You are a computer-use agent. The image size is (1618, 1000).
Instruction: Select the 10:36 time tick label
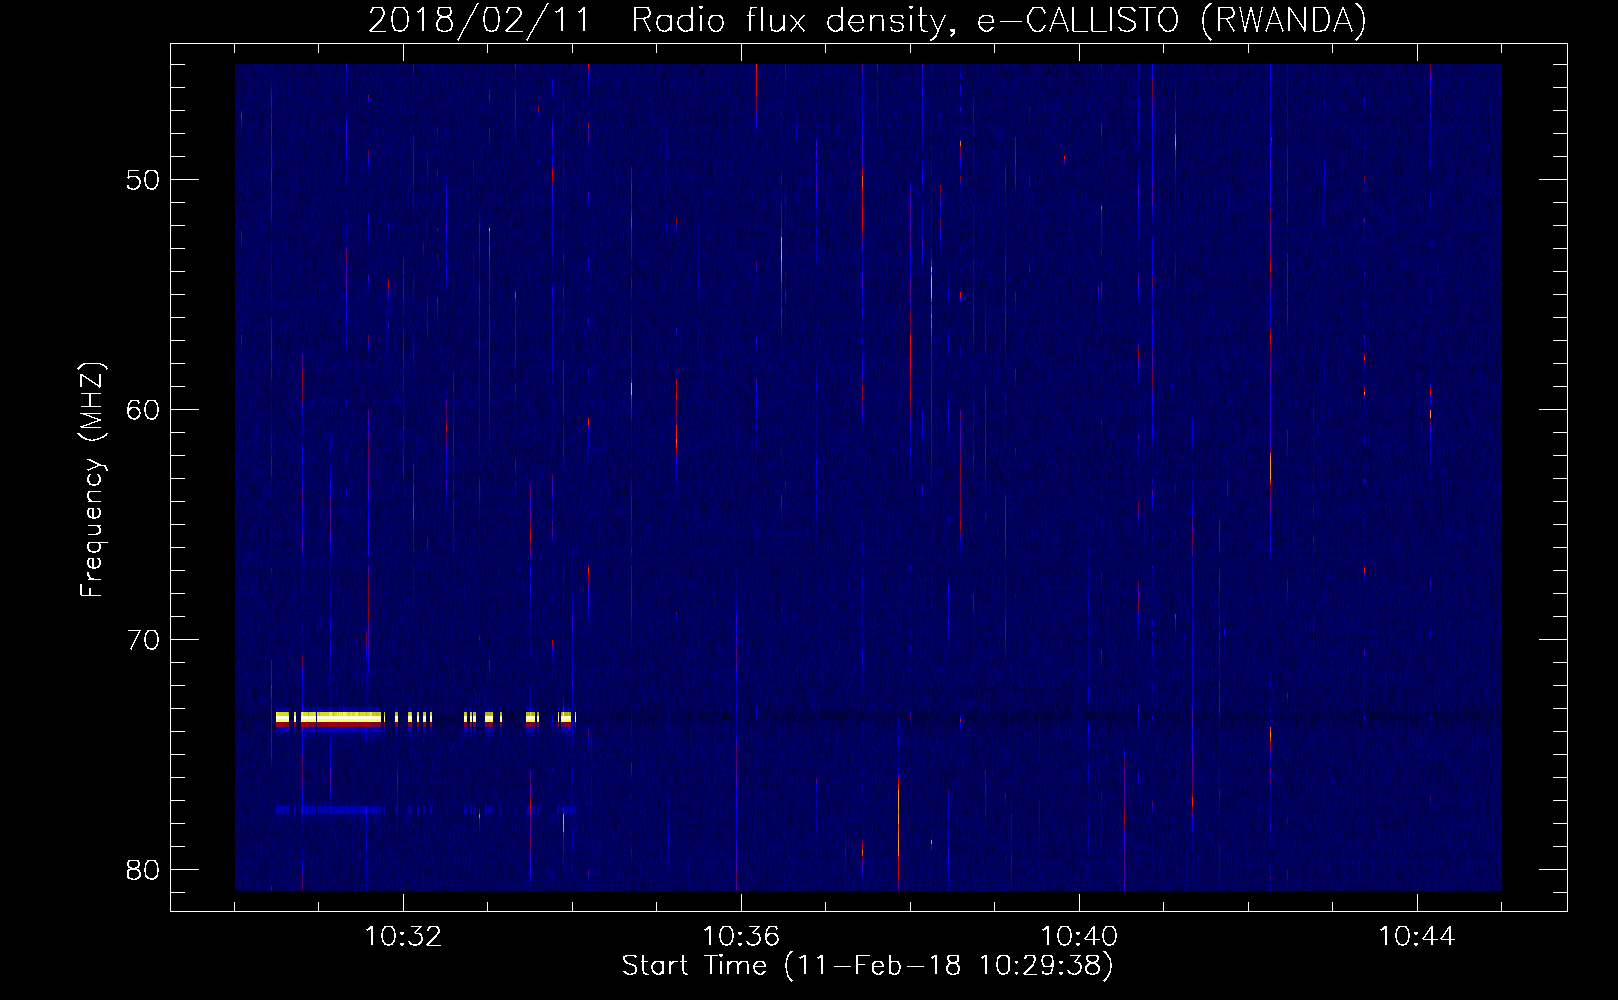(741, 937)
